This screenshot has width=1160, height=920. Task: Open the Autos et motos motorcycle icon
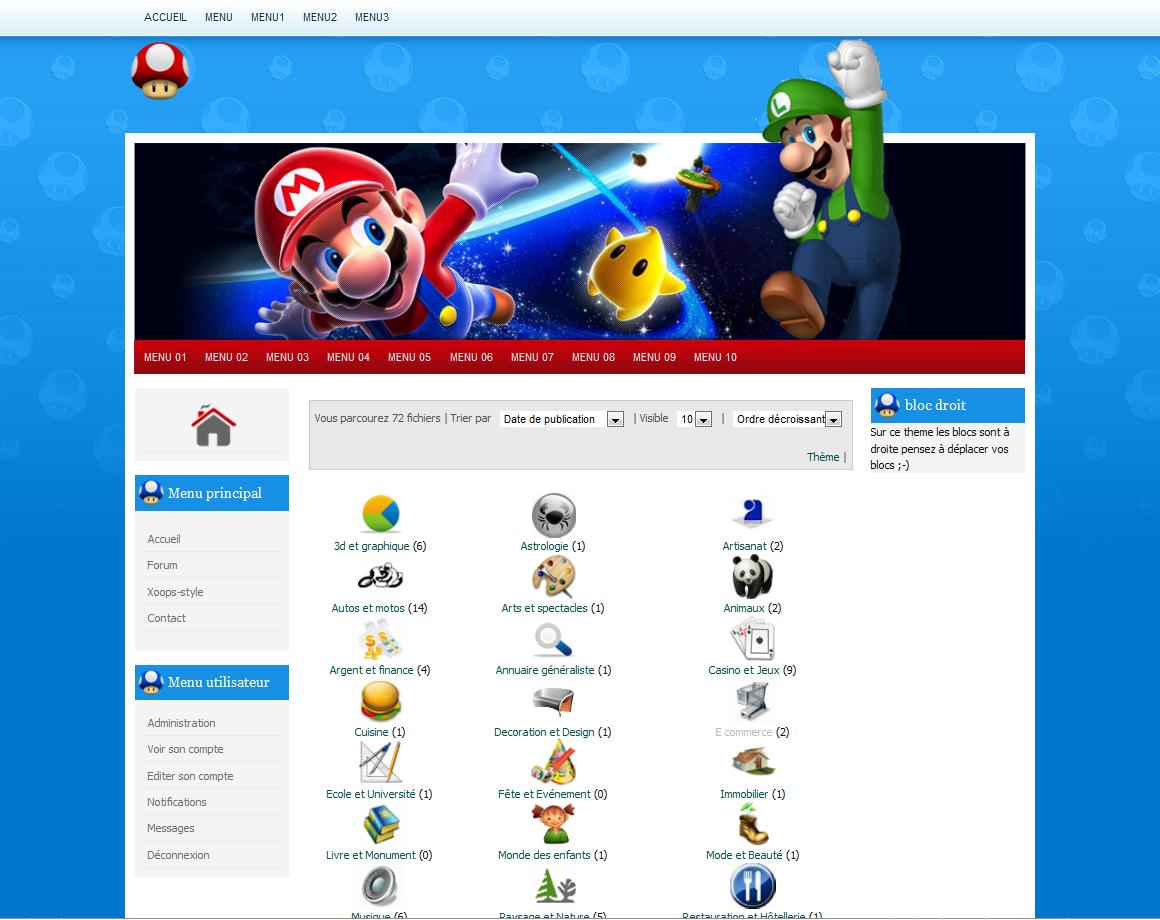[380, 576]
